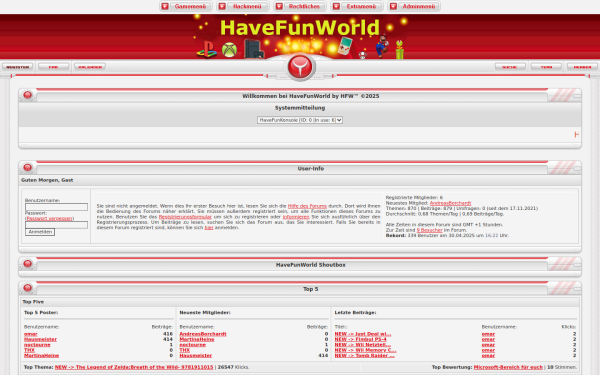Open the NEW -> Wii Memory C... post
Screen dimensions: 600x375
[365, 350]
